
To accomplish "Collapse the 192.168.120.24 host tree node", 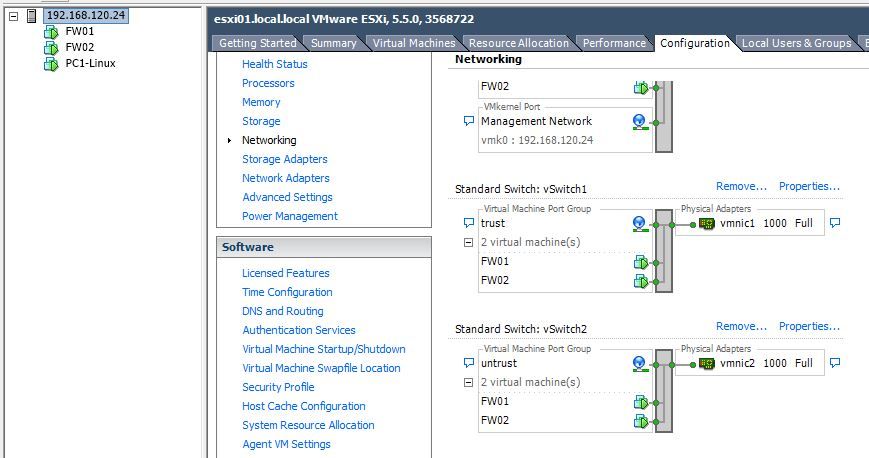I will pyautogui.click(x=13, y=16).
